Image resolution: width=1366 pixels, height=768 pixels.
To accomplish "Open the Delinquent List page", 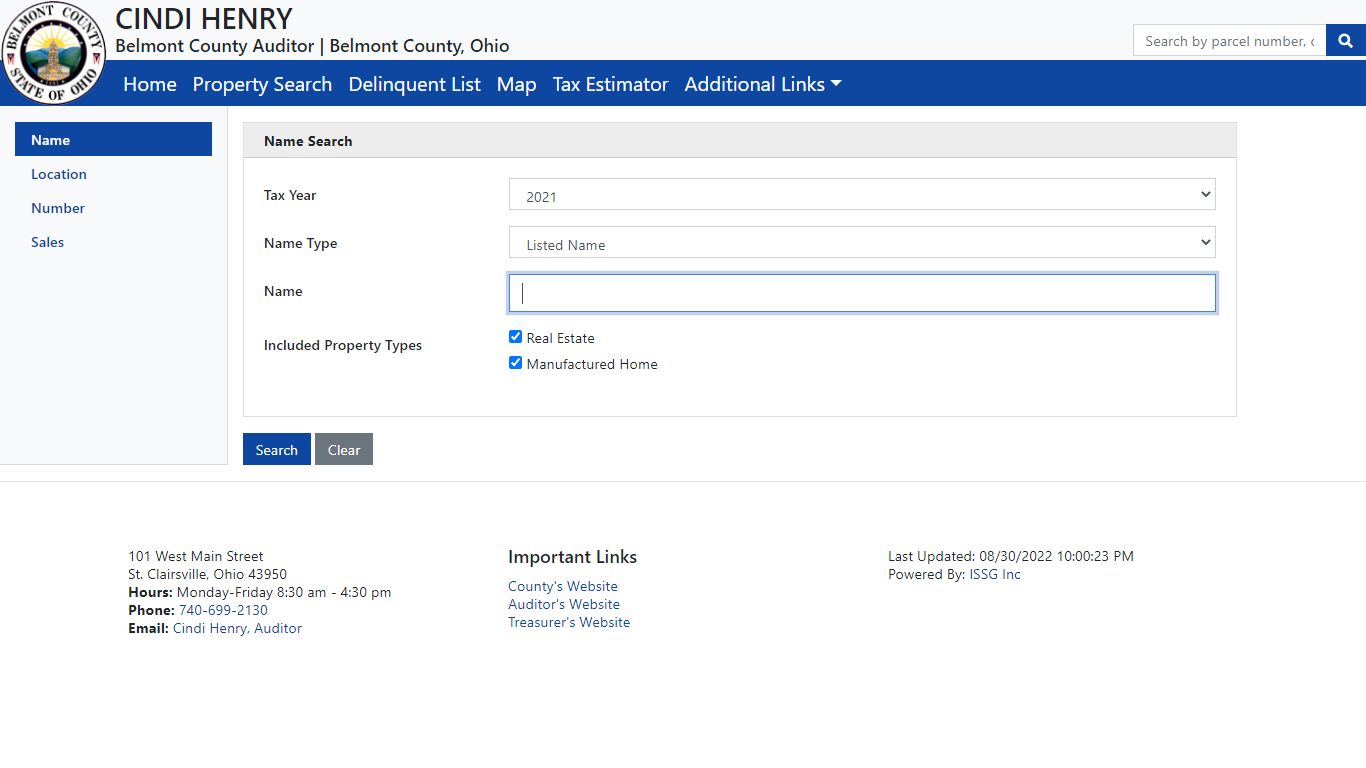I will pyautogui.click(x=414, y=84).
